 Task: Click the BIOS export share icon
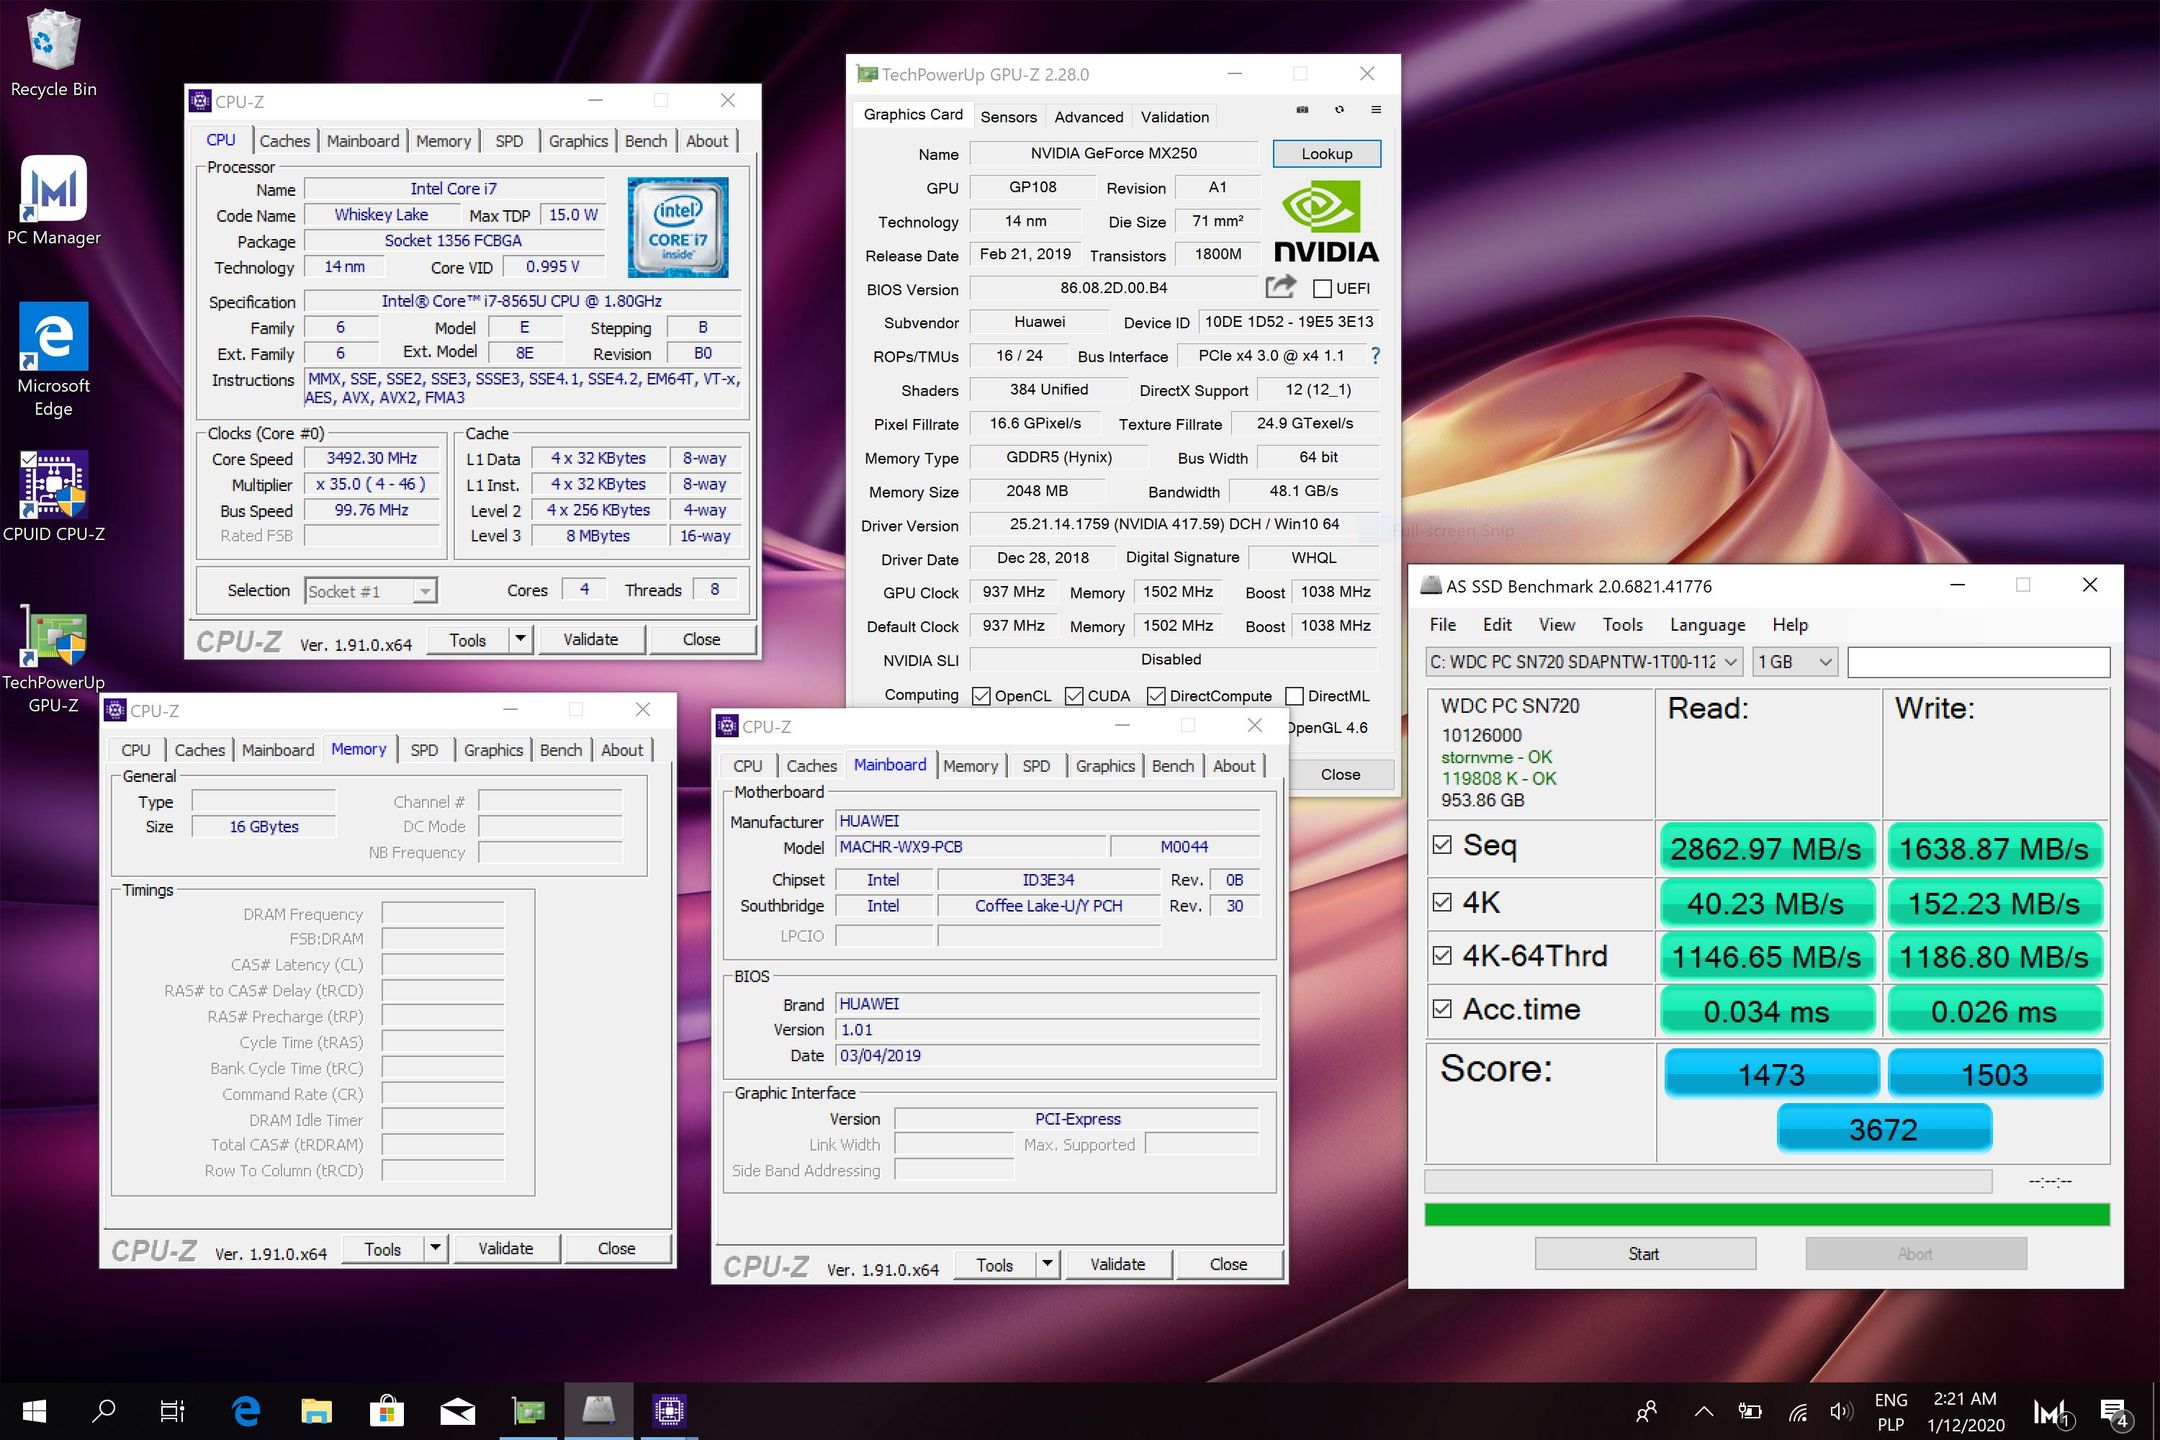(x=1280, y=287)
